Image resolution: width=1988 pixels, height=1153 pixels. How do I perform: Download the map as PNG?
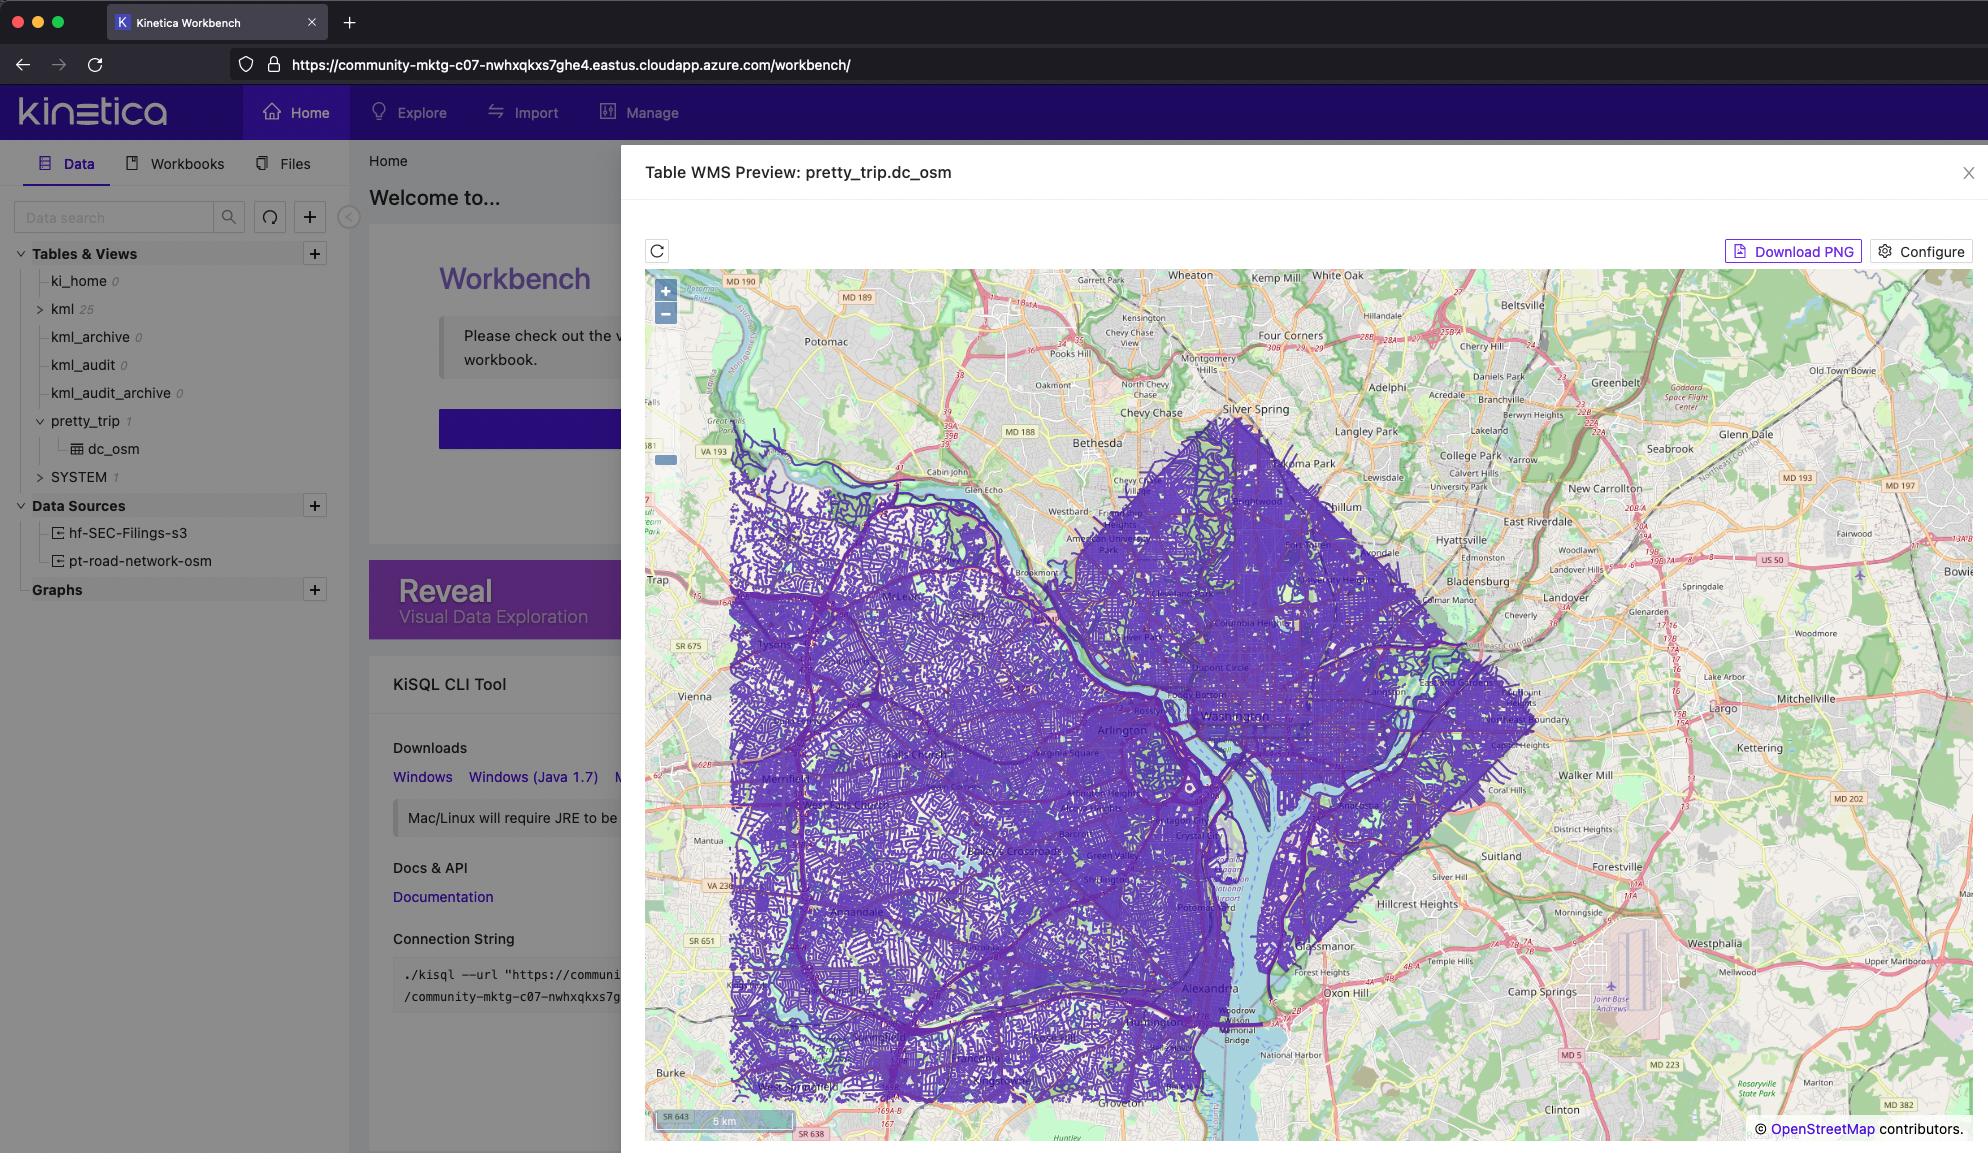click(x=1793, y=252)
